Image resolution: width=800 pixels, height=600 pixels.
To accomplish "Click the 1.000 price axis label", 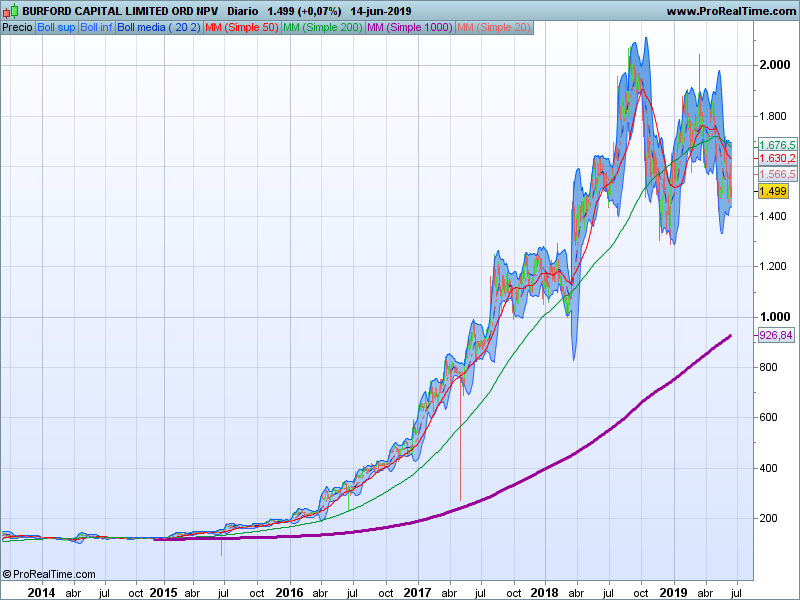I will [774, 317].
